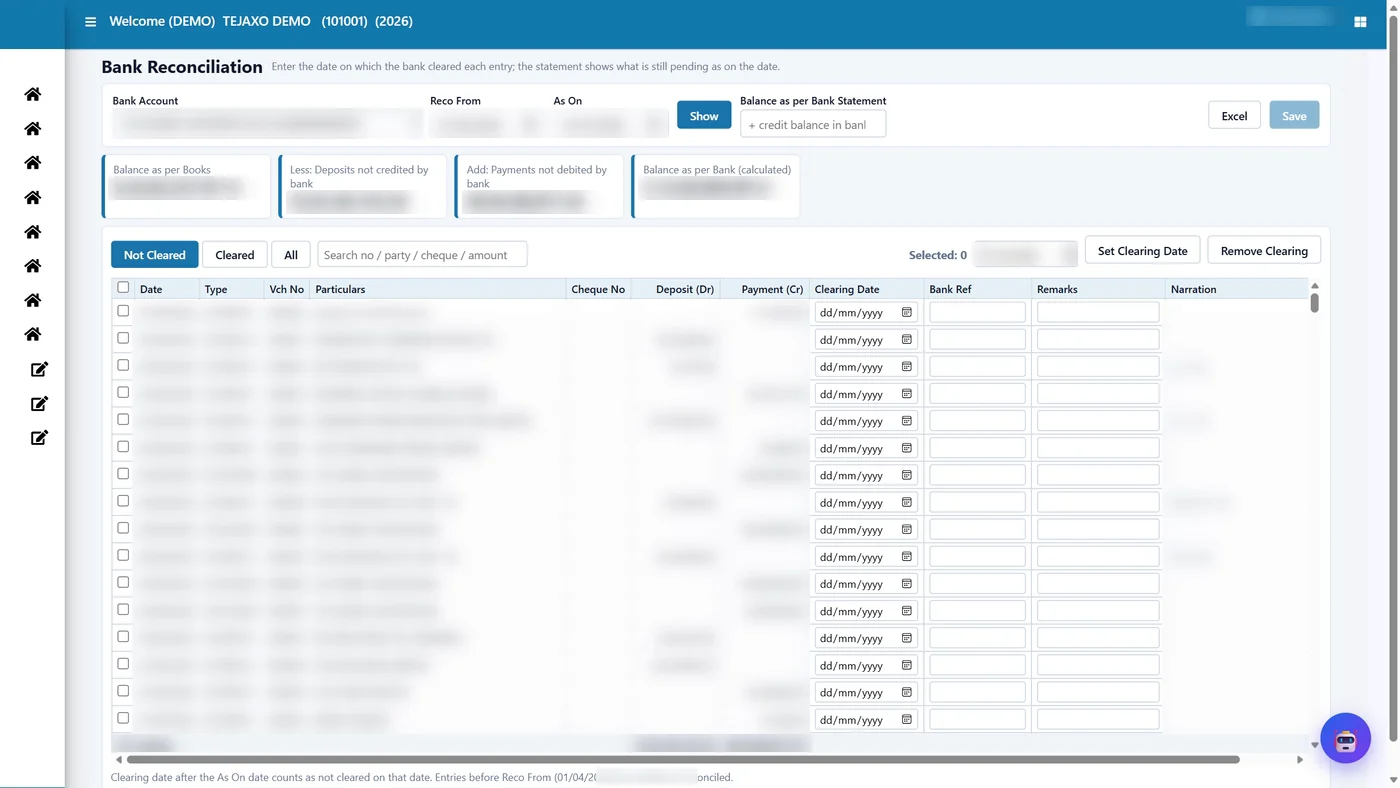The height and width of the screenshot is (788, 1400).
Task: Click the Balance as per Bank (calculated) card
Action: point(716,186)
